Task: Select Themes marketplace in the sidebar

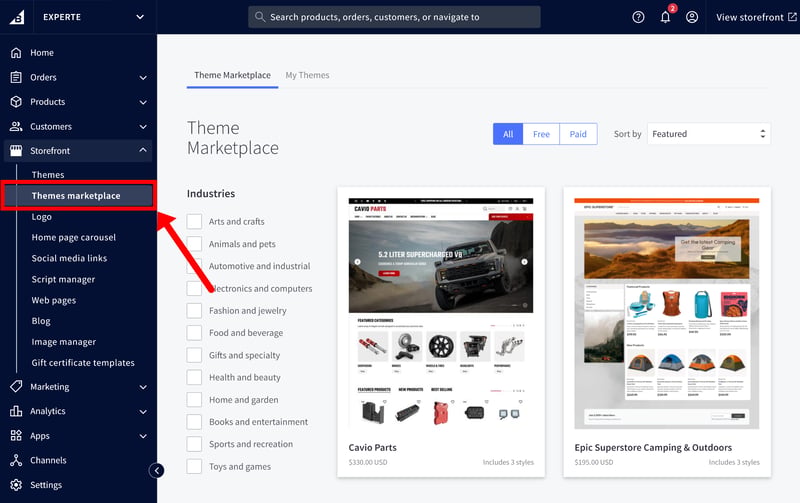Action: (x=78, y=196)
